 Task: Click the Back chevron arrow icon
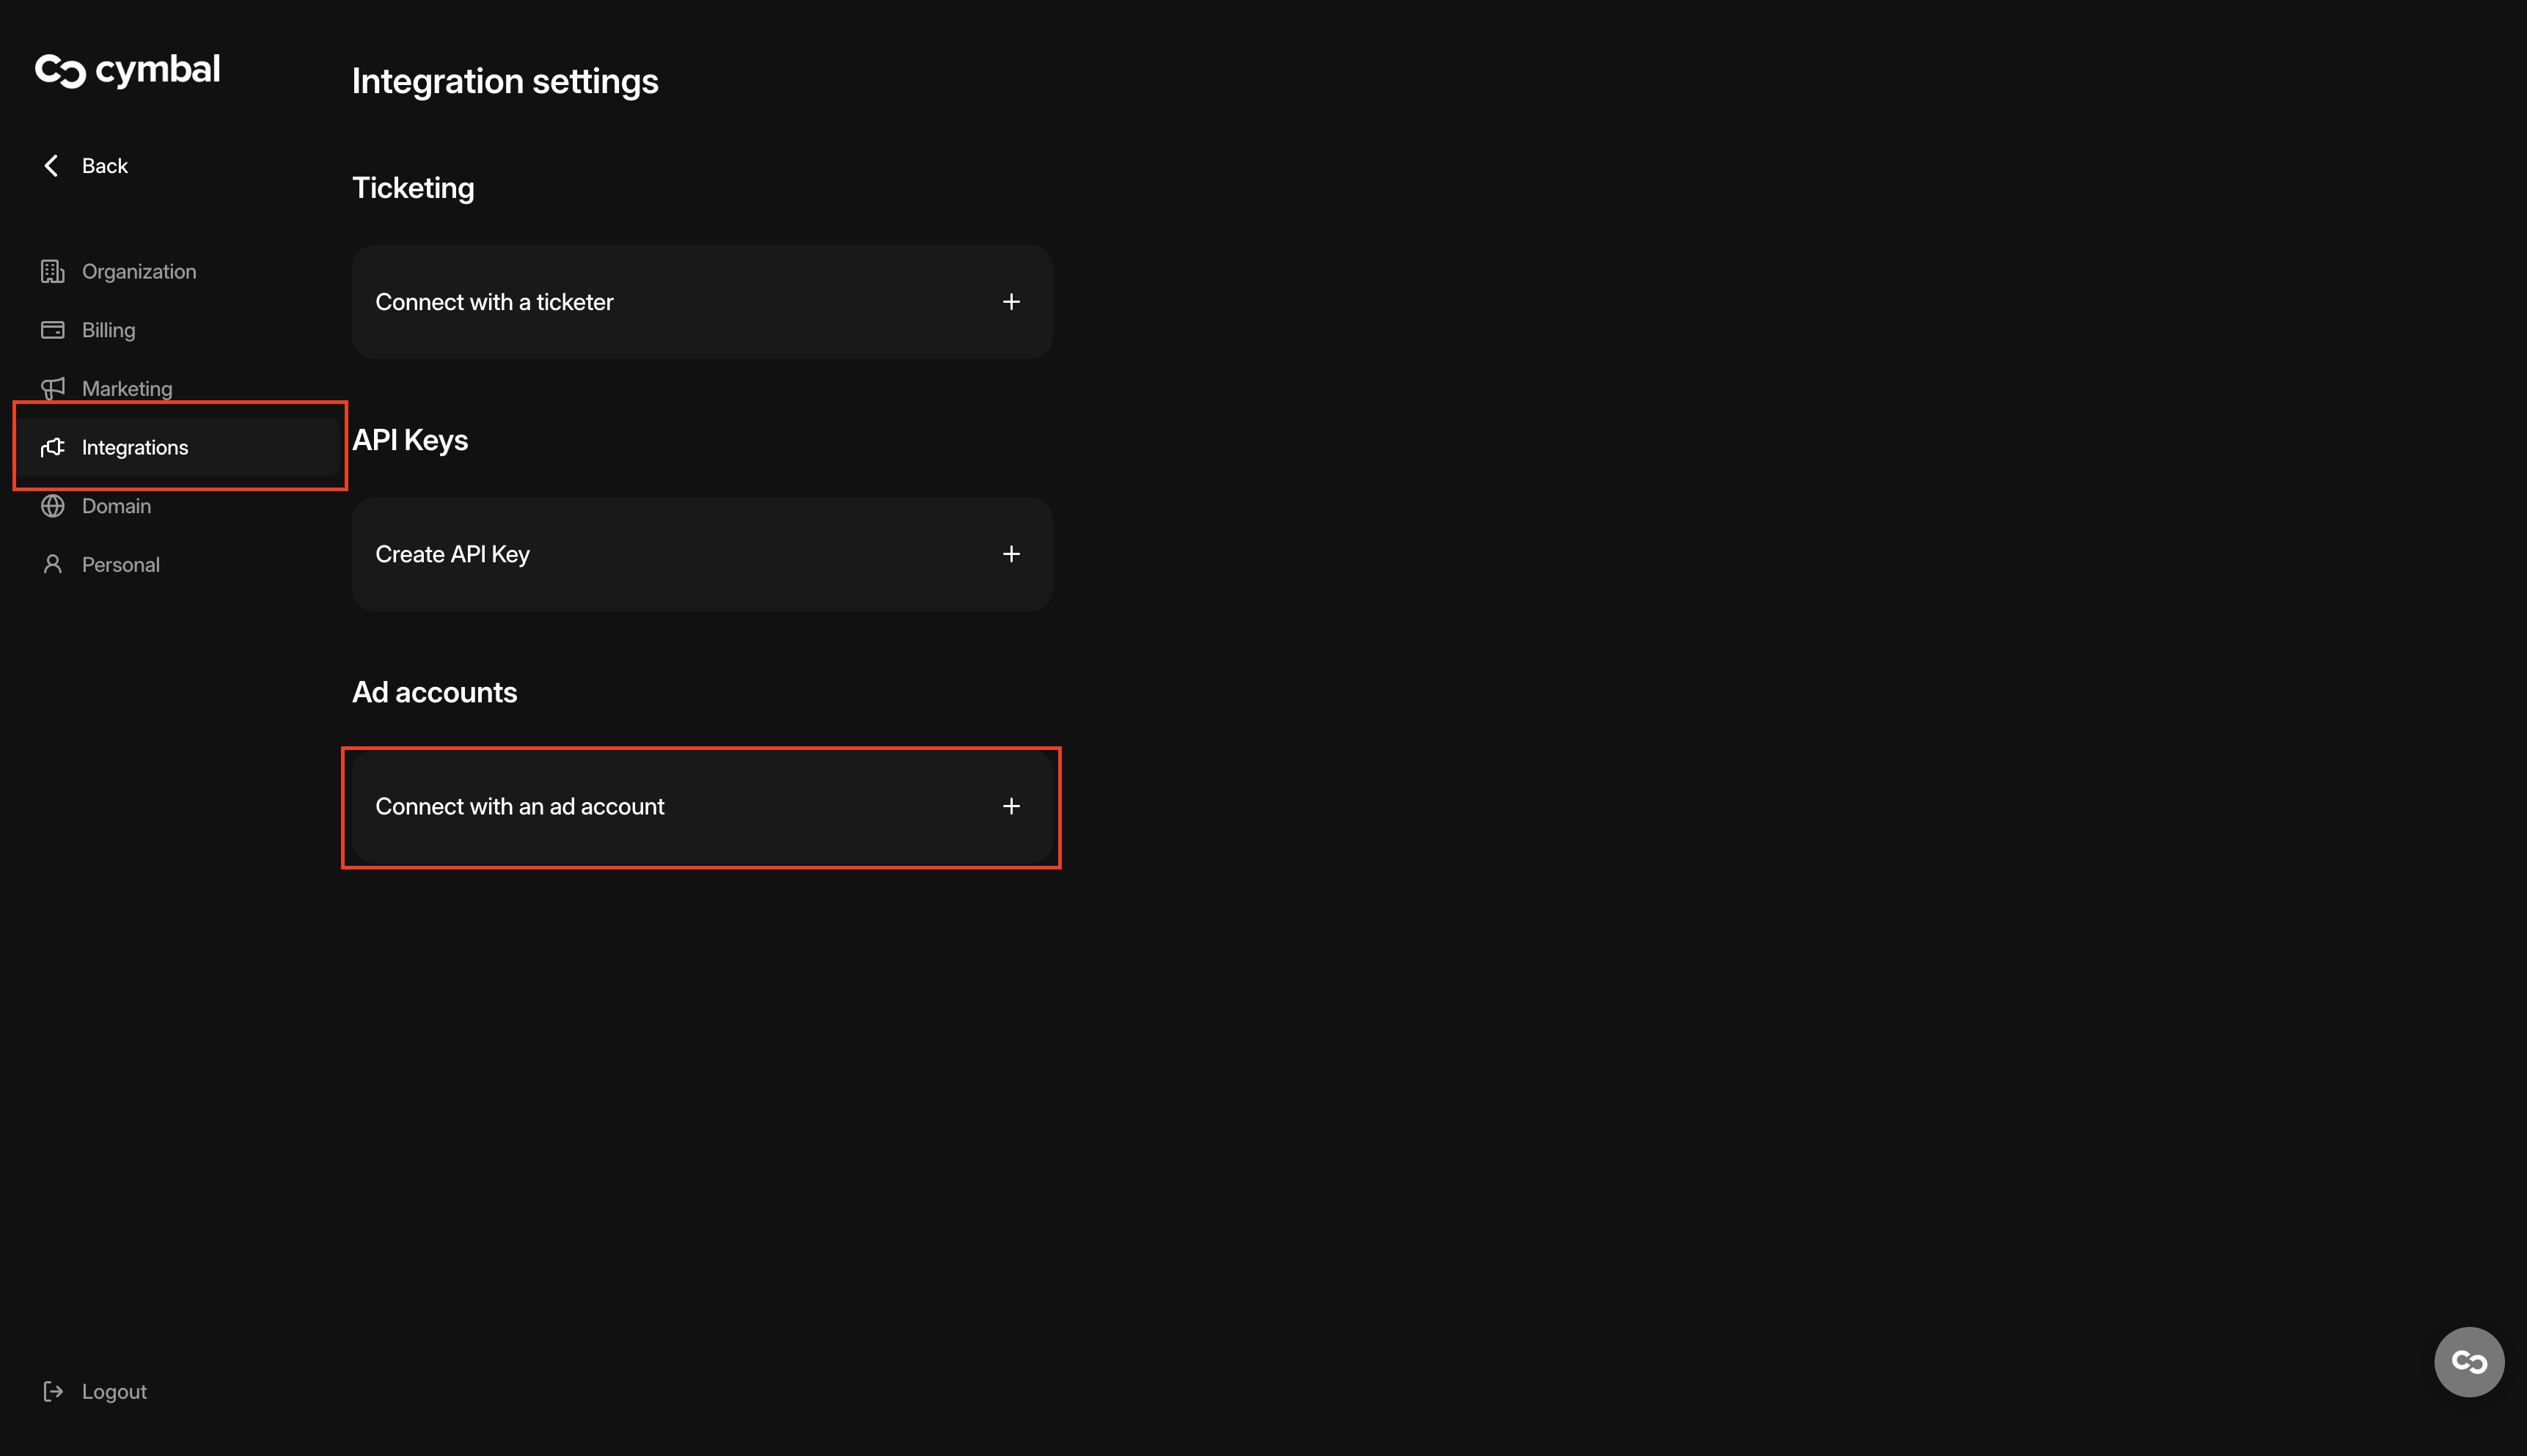[x=51, y=166]
